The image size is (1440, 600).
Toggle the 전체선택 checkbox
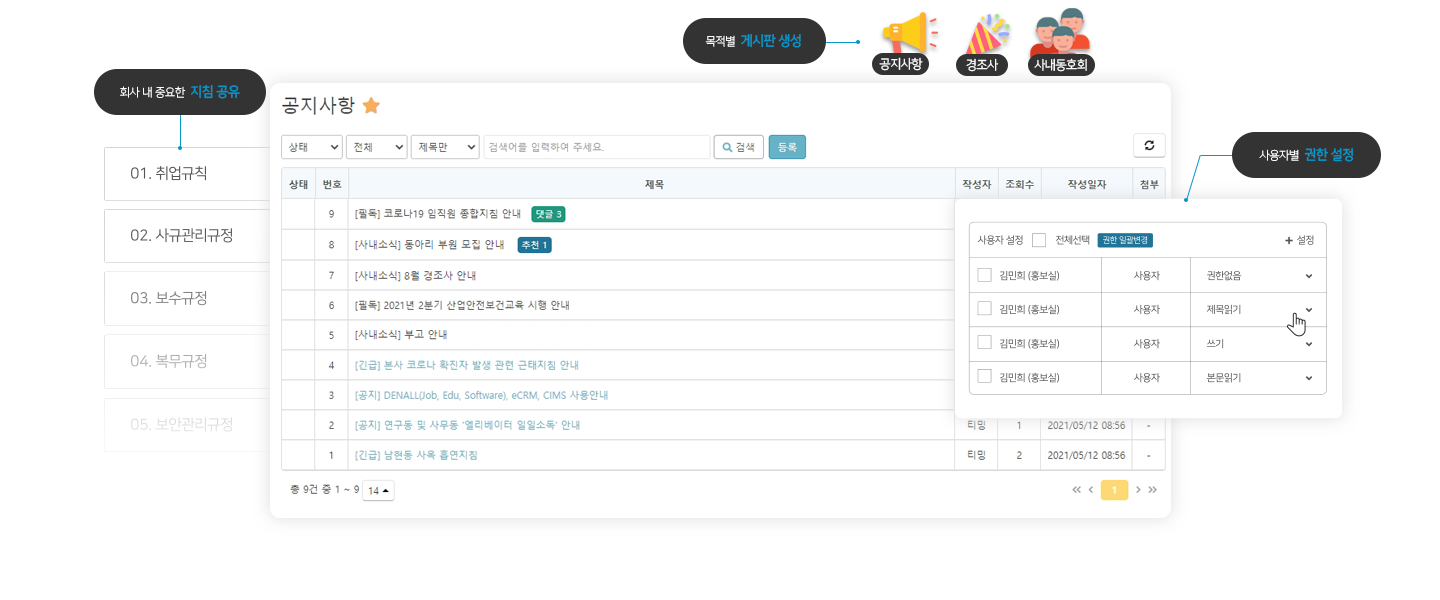point(1039,240)
